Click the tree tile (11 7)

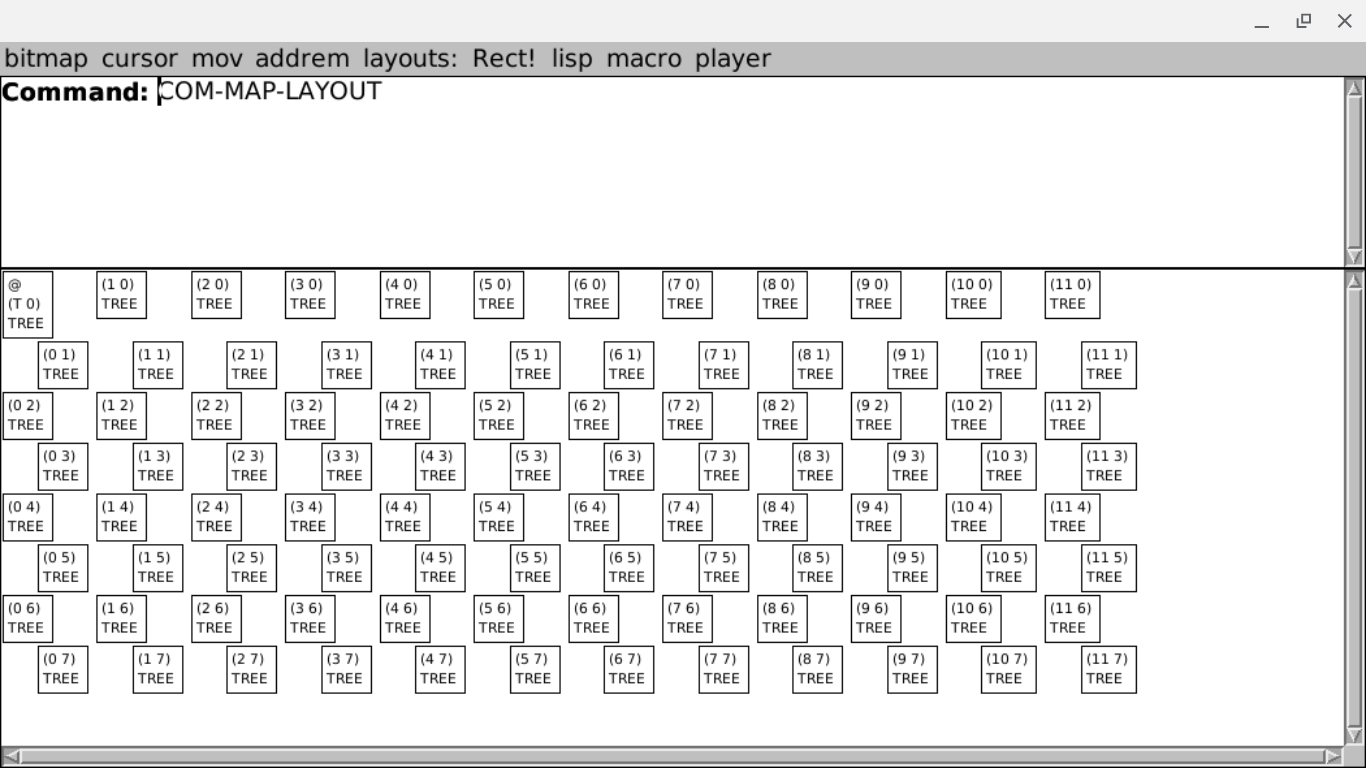pos(1108,669)
